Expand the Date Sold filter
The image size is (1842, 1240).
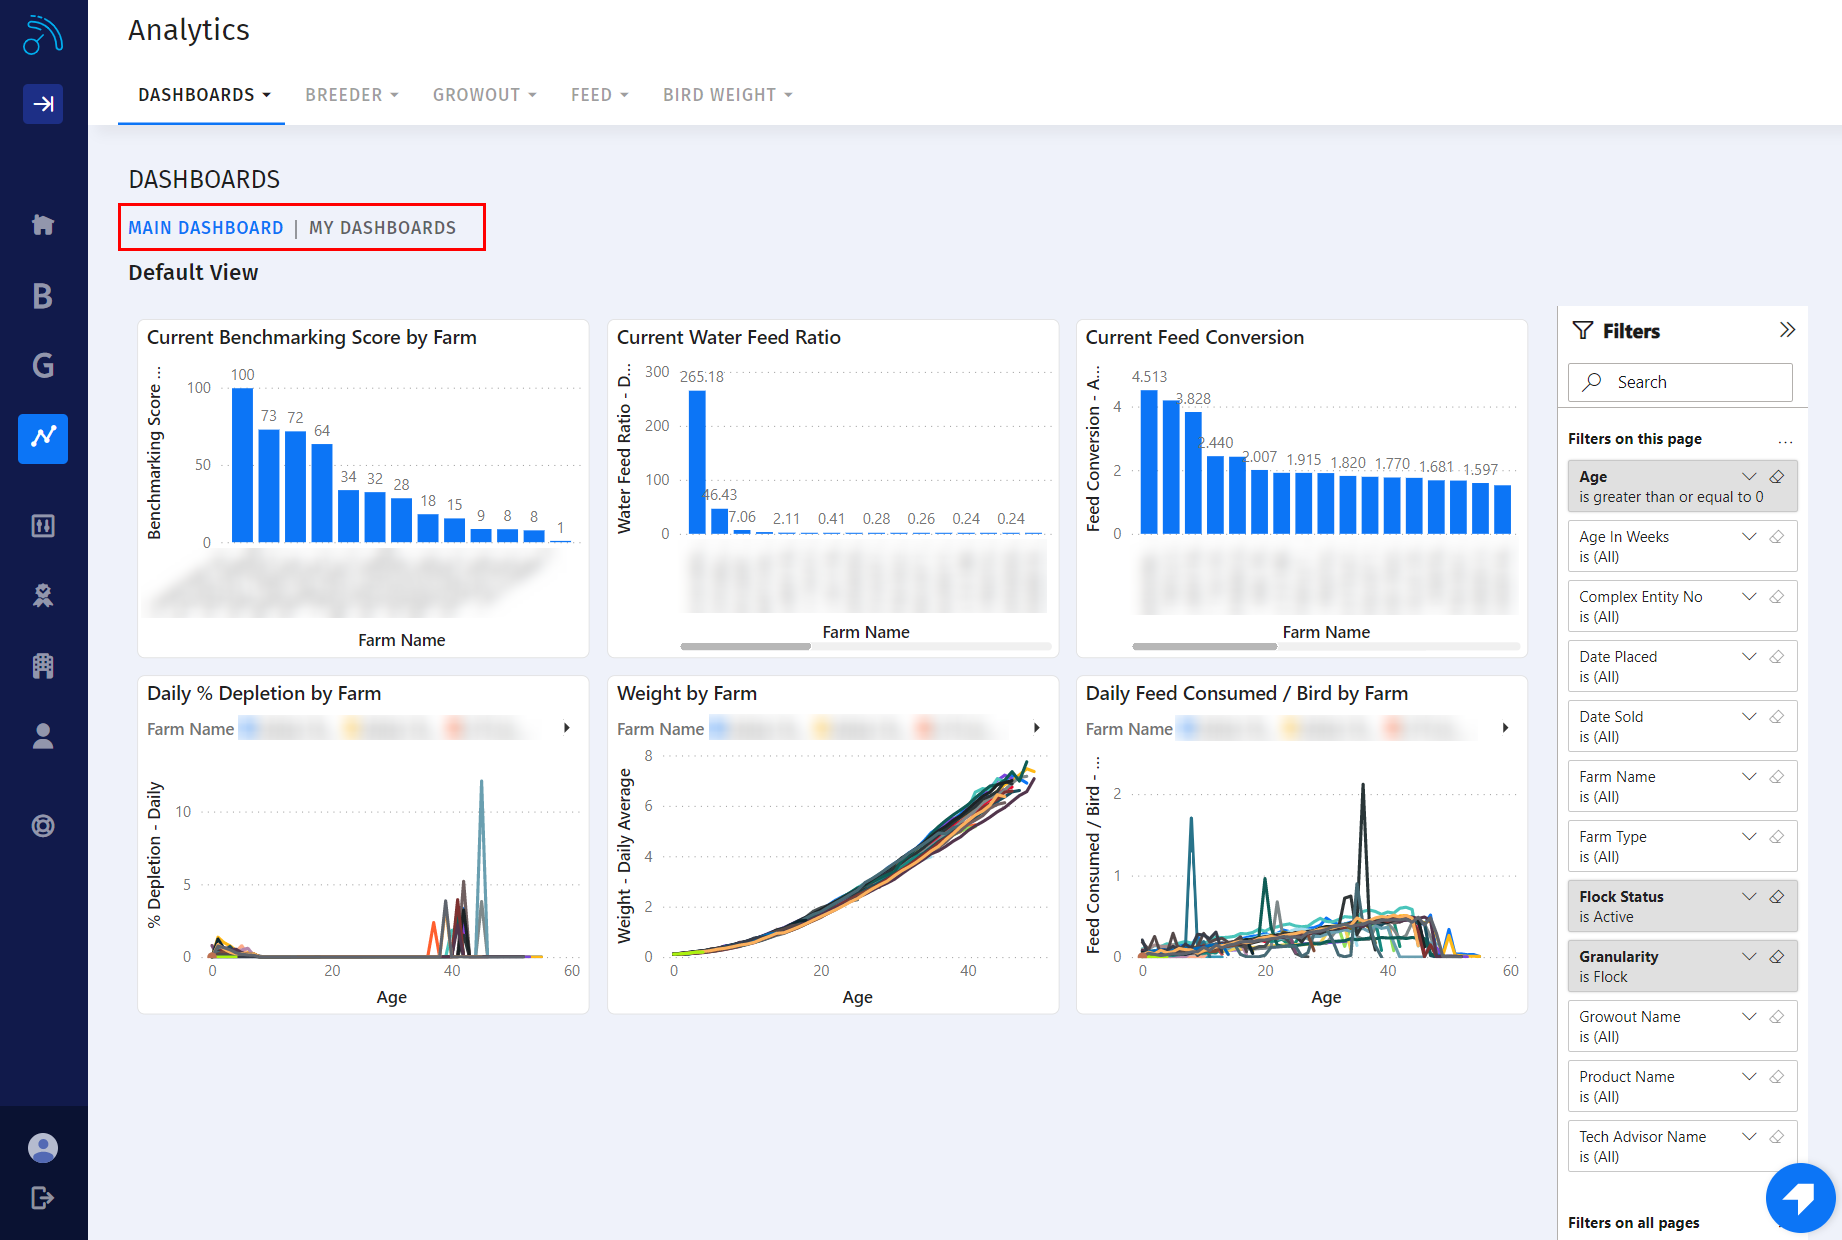click(1749, 717)
